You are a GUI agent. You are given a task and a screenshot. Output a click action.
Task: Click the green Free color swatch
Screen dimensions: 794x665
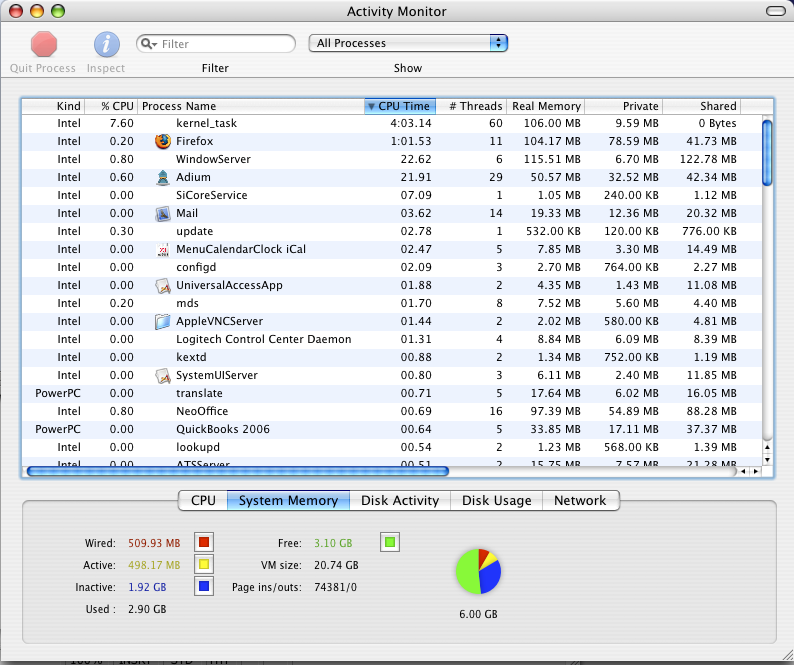(389, 542)
